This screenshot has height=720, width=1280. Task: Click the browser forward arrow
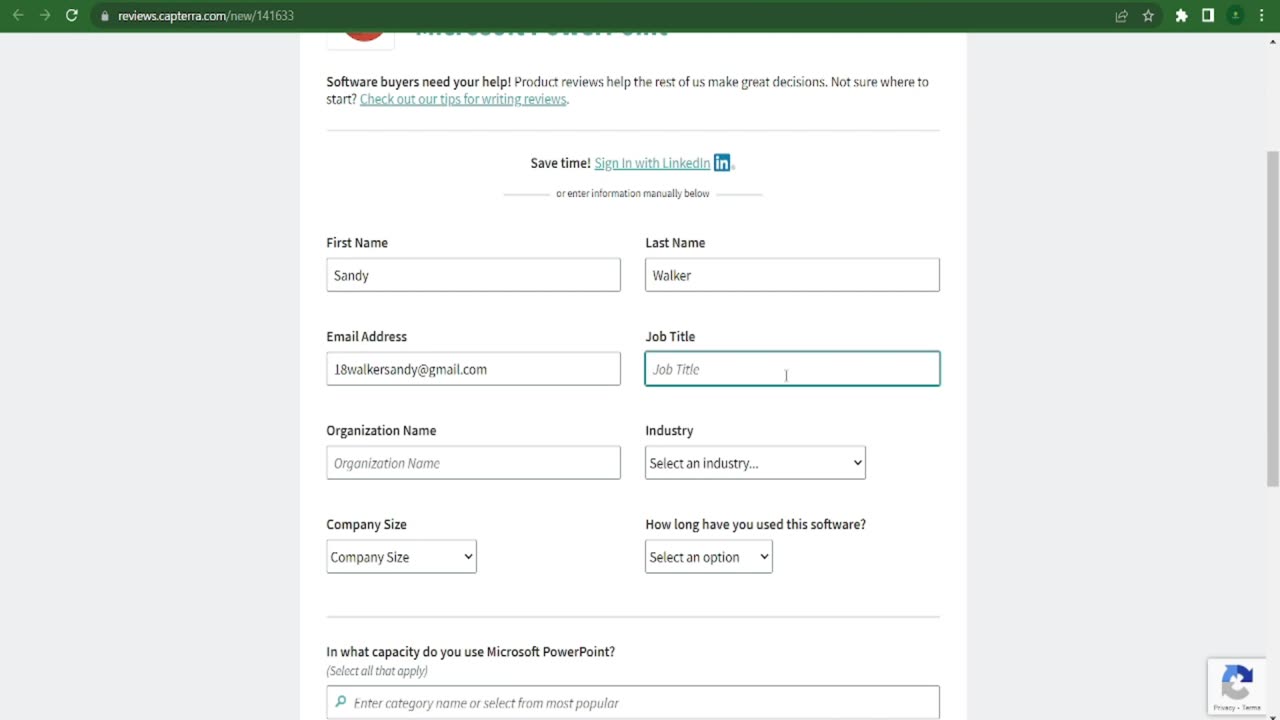click(x=44, y=15)
